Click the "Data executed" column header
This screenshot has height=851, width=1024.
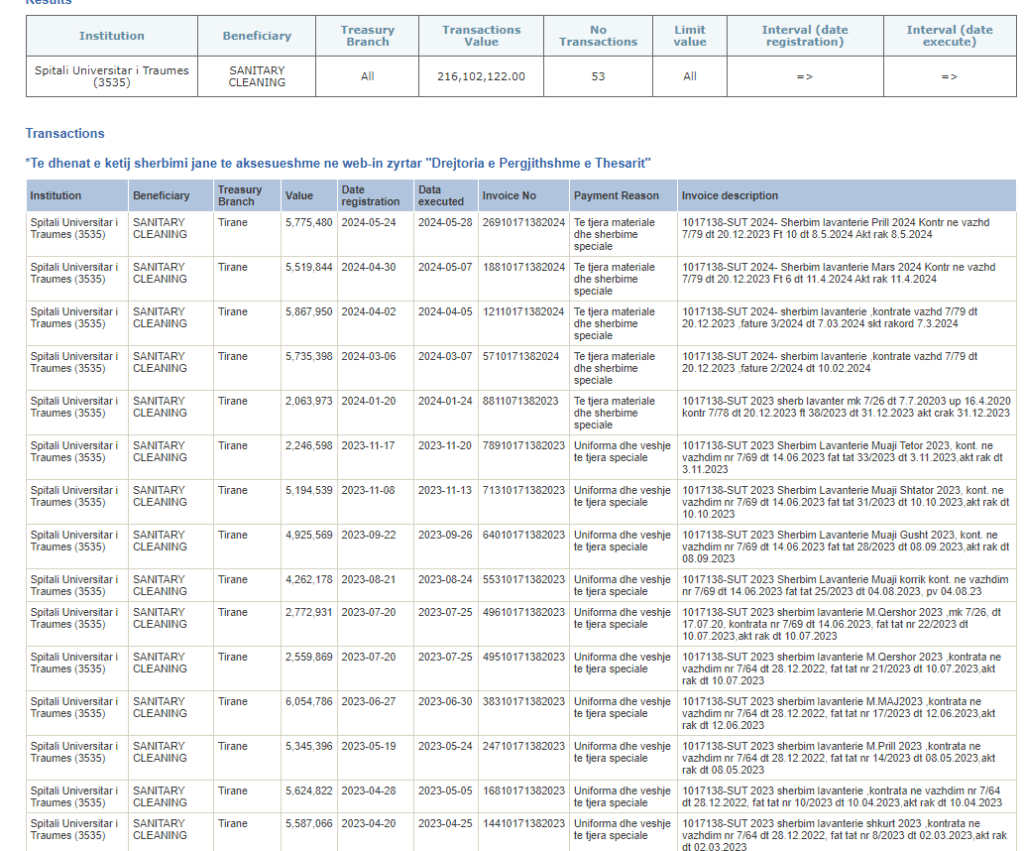[441, 196]
